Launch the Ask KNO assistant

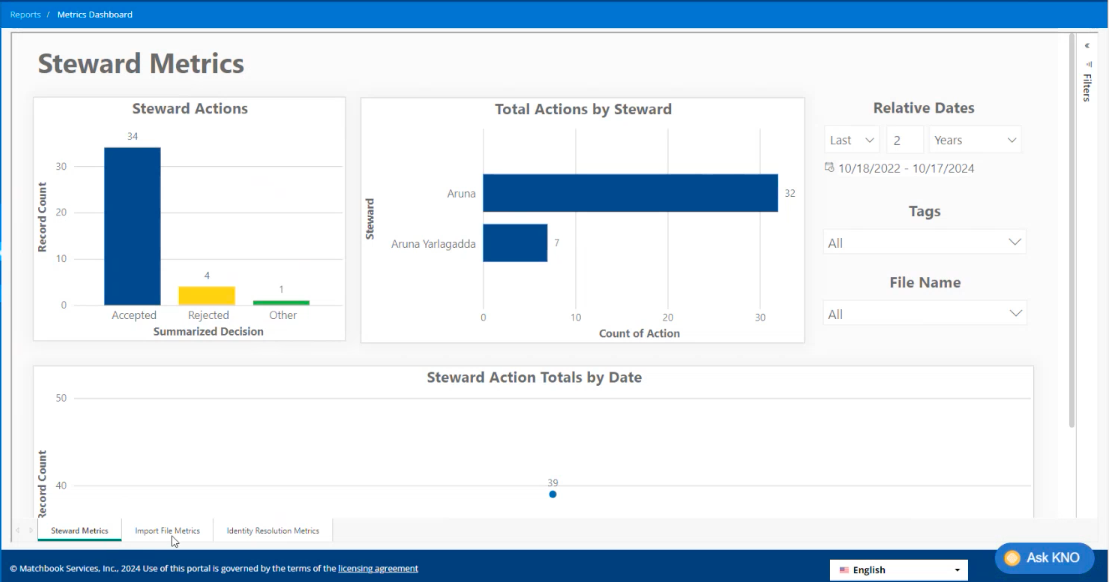click(x=1045, y=558)
